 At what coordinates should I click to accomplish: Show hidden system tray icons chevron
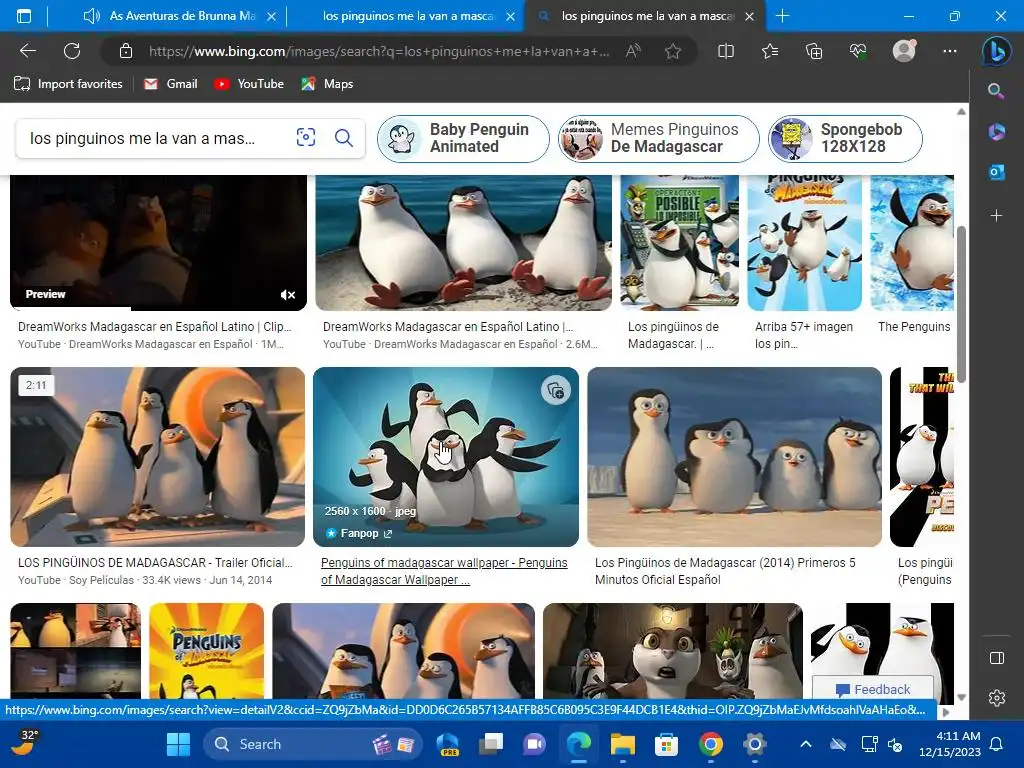[x=806, y=744]
